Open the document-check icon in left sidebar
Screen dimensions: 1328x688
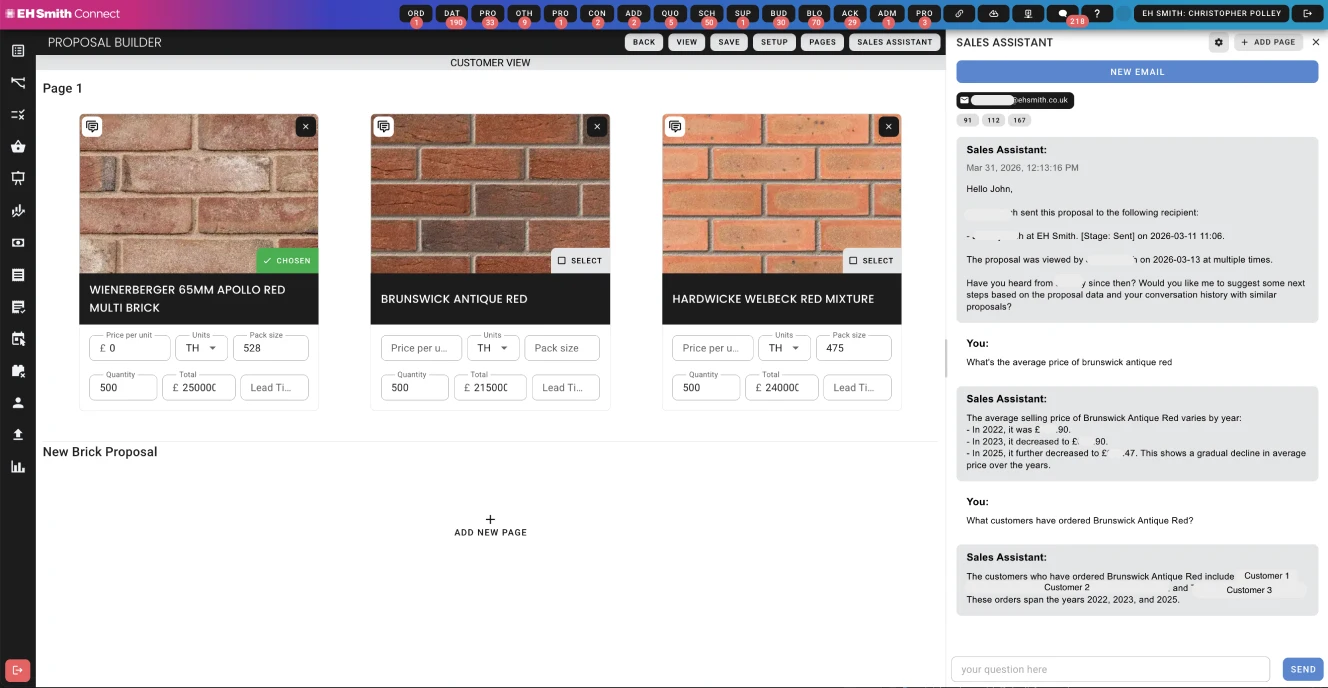pyautogui.click(x=18, y=307)
